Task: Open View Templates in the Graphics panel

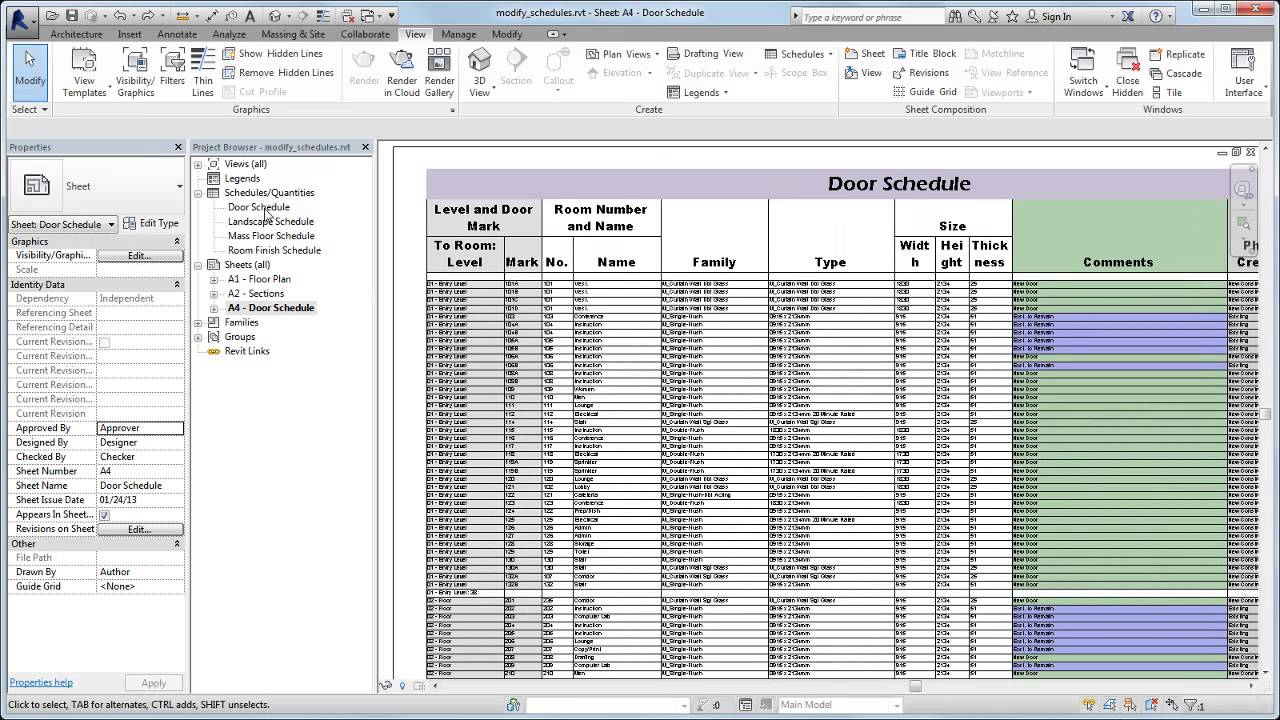Action: (x=85, y=72)
